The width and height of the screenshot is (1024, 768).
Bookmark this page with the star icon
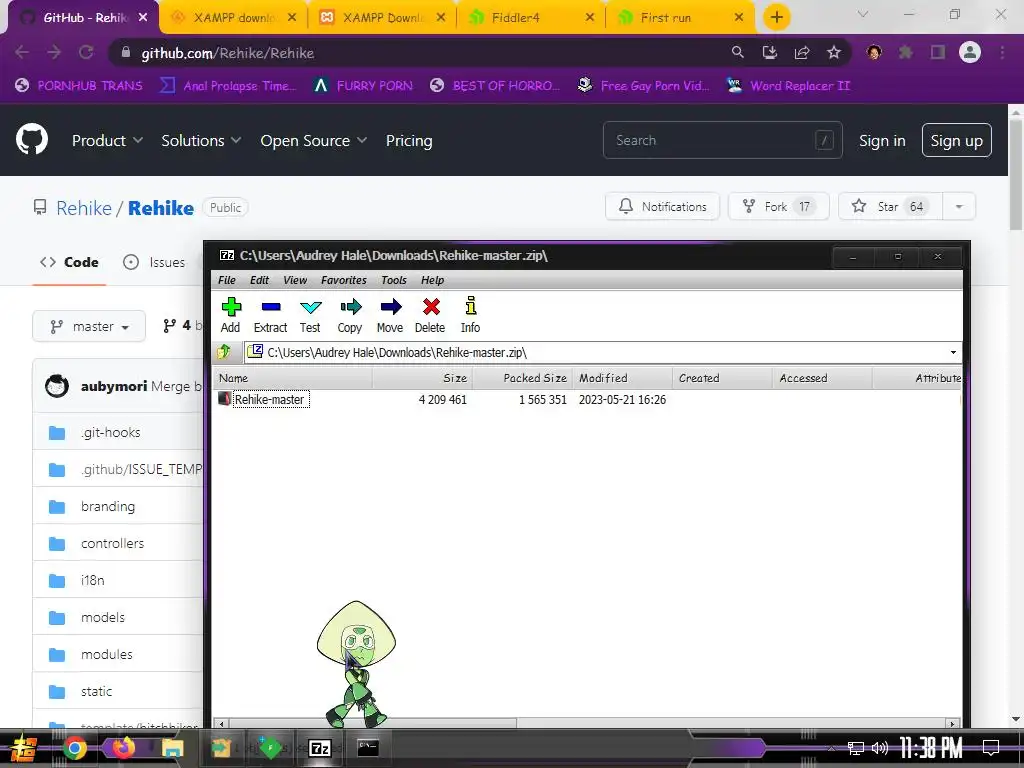(834, 52)
